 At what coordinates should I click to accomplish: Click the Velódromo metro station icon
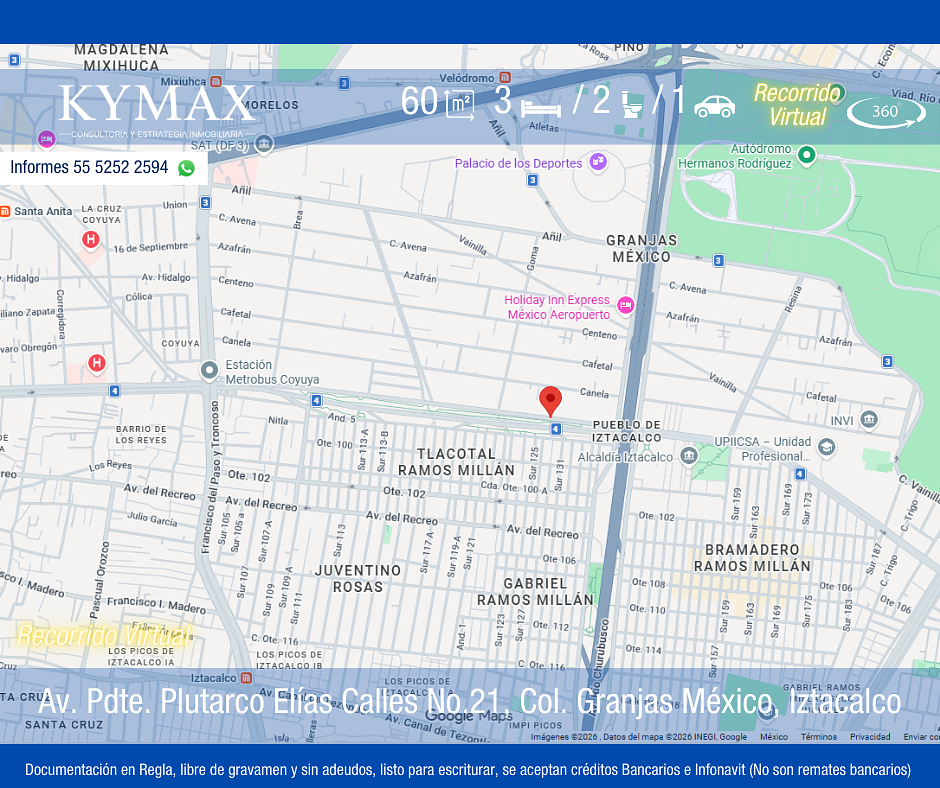(x=505, y=77)
